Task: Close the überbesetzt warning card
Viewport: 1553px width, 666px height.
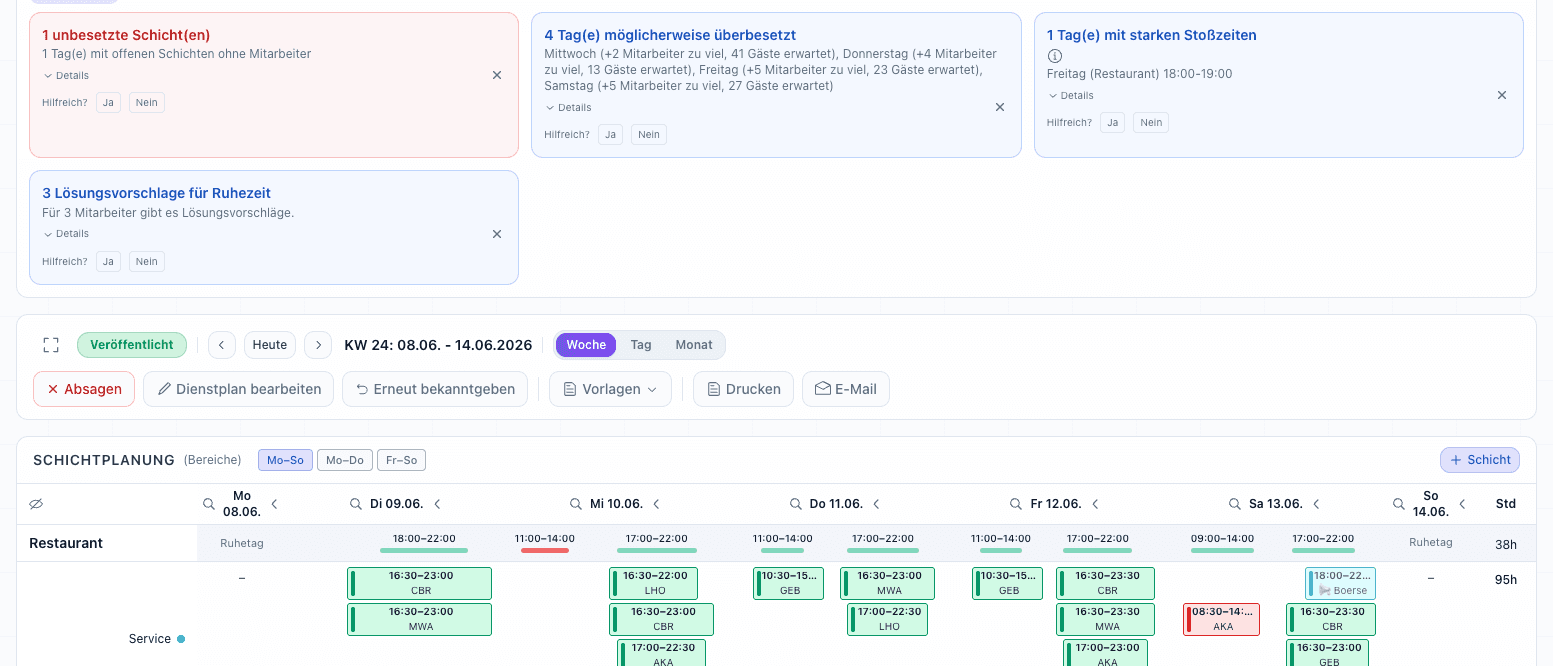Action: point(999,107)
